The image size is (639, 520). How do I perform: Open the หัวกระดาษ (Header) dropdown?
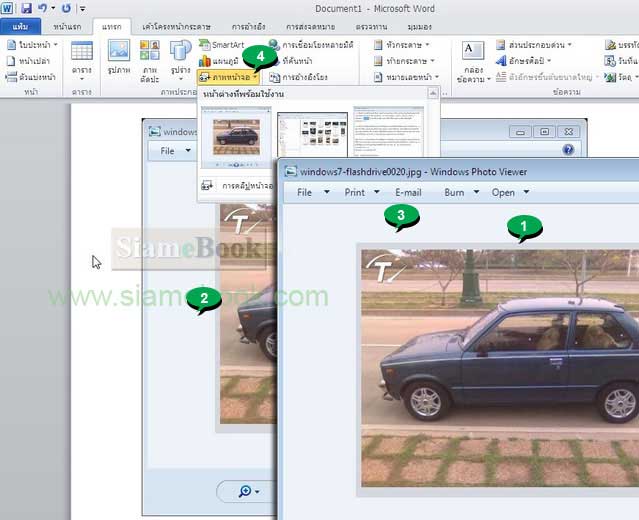click(x=402, y=44)
